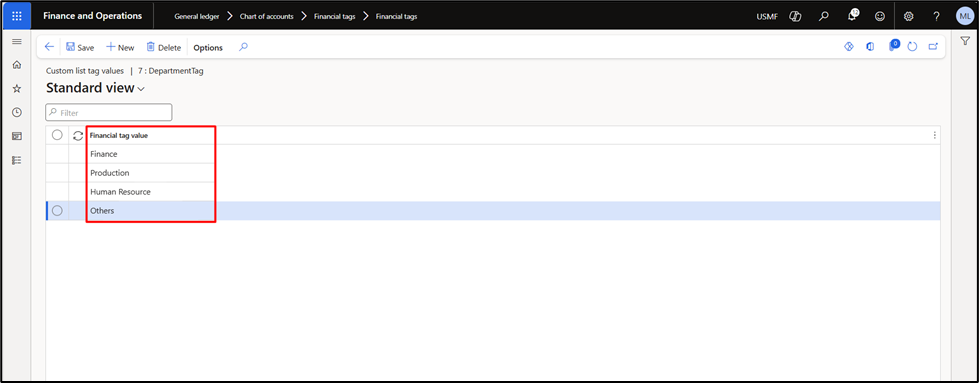
Task: Click the Save button
Action: point(80,47)
